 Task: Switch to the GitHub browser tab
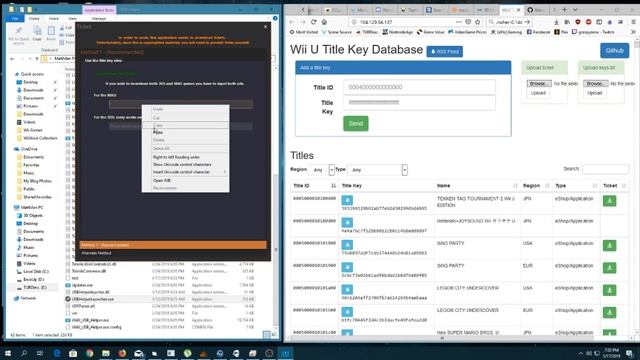pyautogui.click(x=536, y=10)
